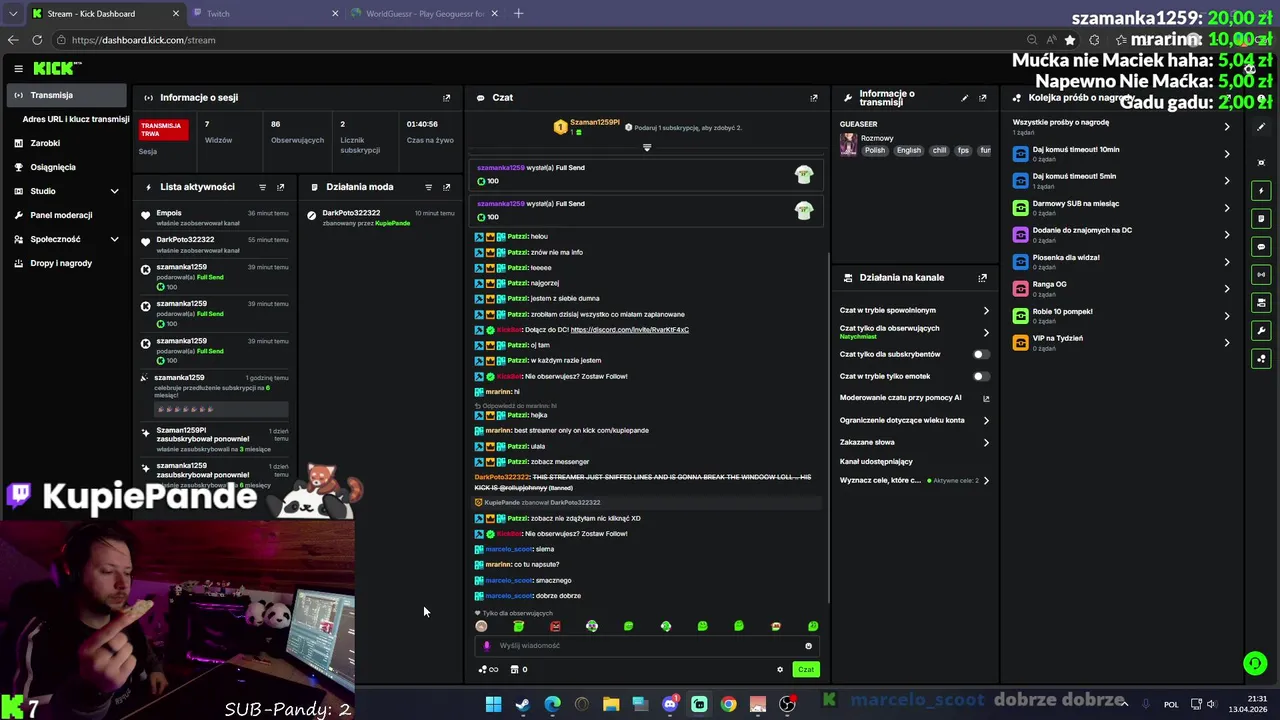
Task: Open Discord from the taskbar
Action: pyautogui.click(x=670, y=705)
